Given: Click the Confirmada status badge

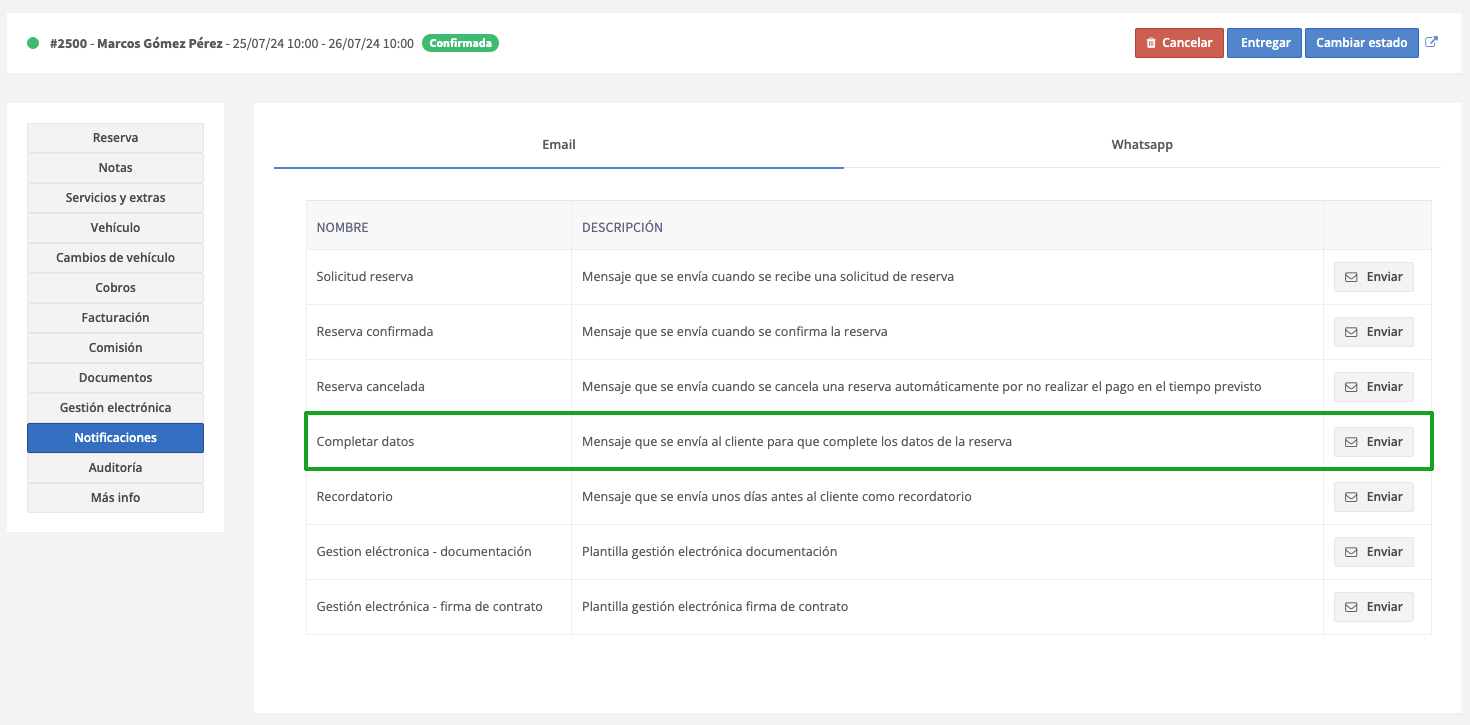Looking at the screenshot, I should [x=460, y=43].
